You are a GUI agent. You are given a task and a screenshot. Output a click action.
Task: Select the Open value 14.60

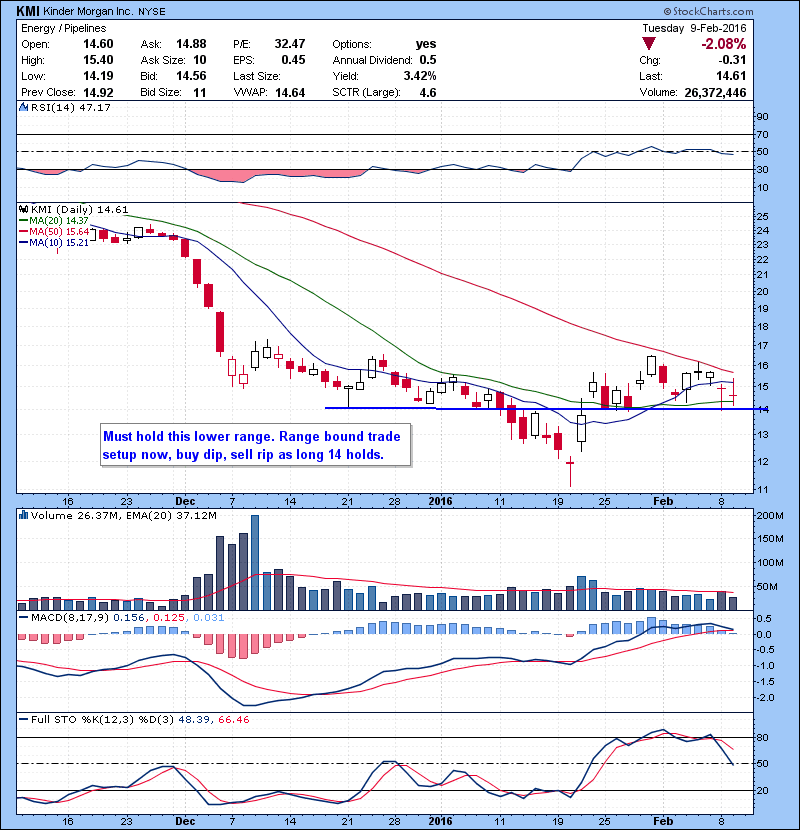[x=98, y=44]
